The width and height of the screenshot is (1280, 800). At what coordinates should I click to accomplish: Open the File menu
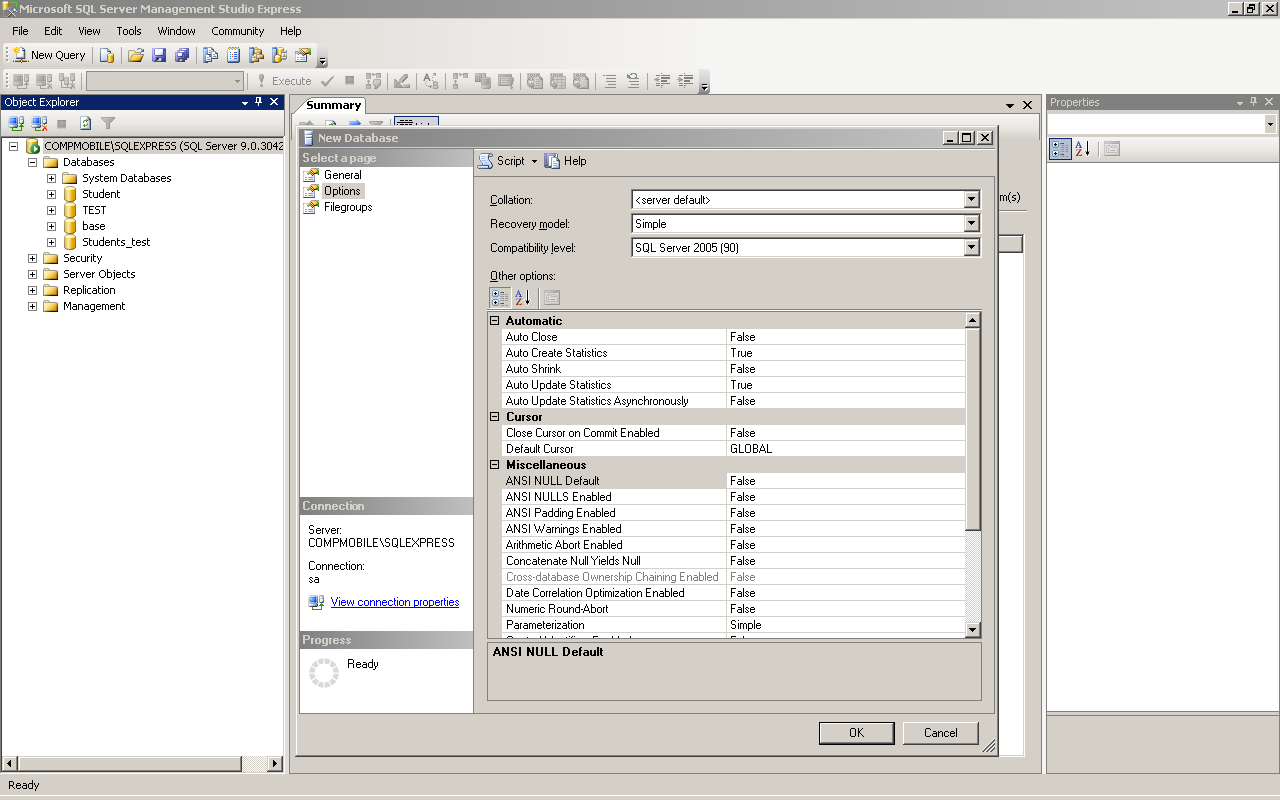[20, 31]
